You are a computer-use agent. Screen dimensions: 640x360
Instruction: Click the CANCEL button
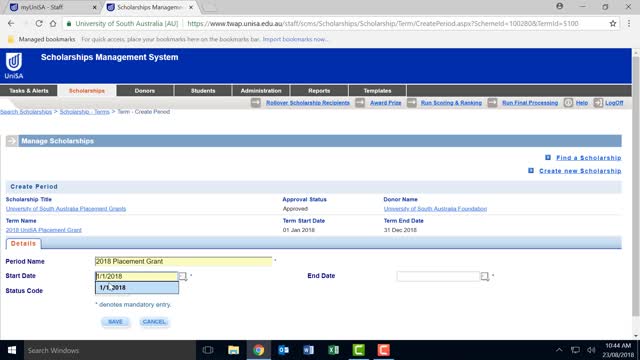154,322
